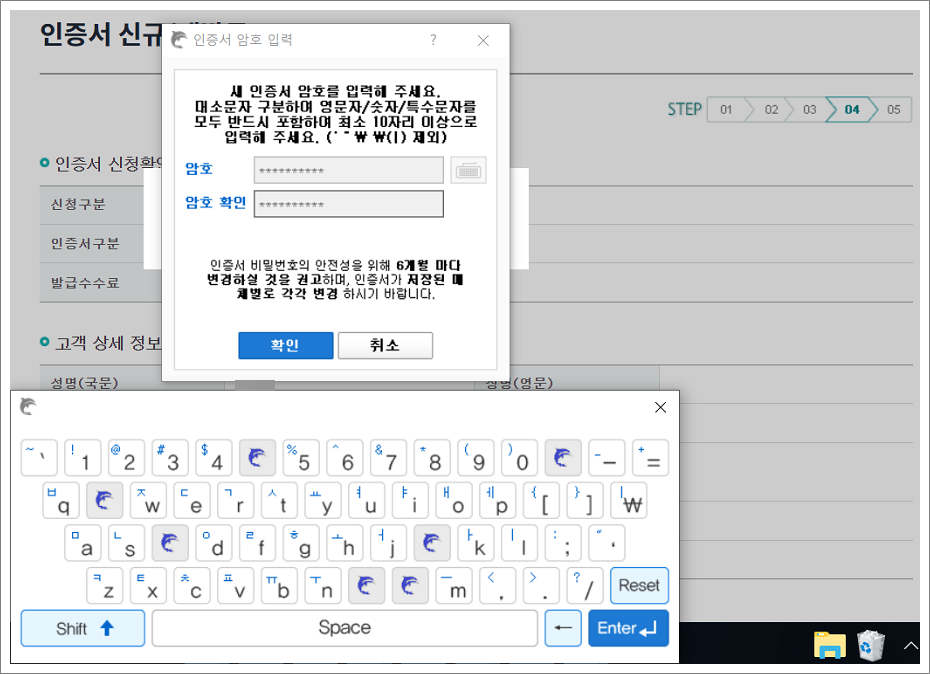Click the help question mark in dialog title
930x674 pixels.
click(x=434, y=40)
